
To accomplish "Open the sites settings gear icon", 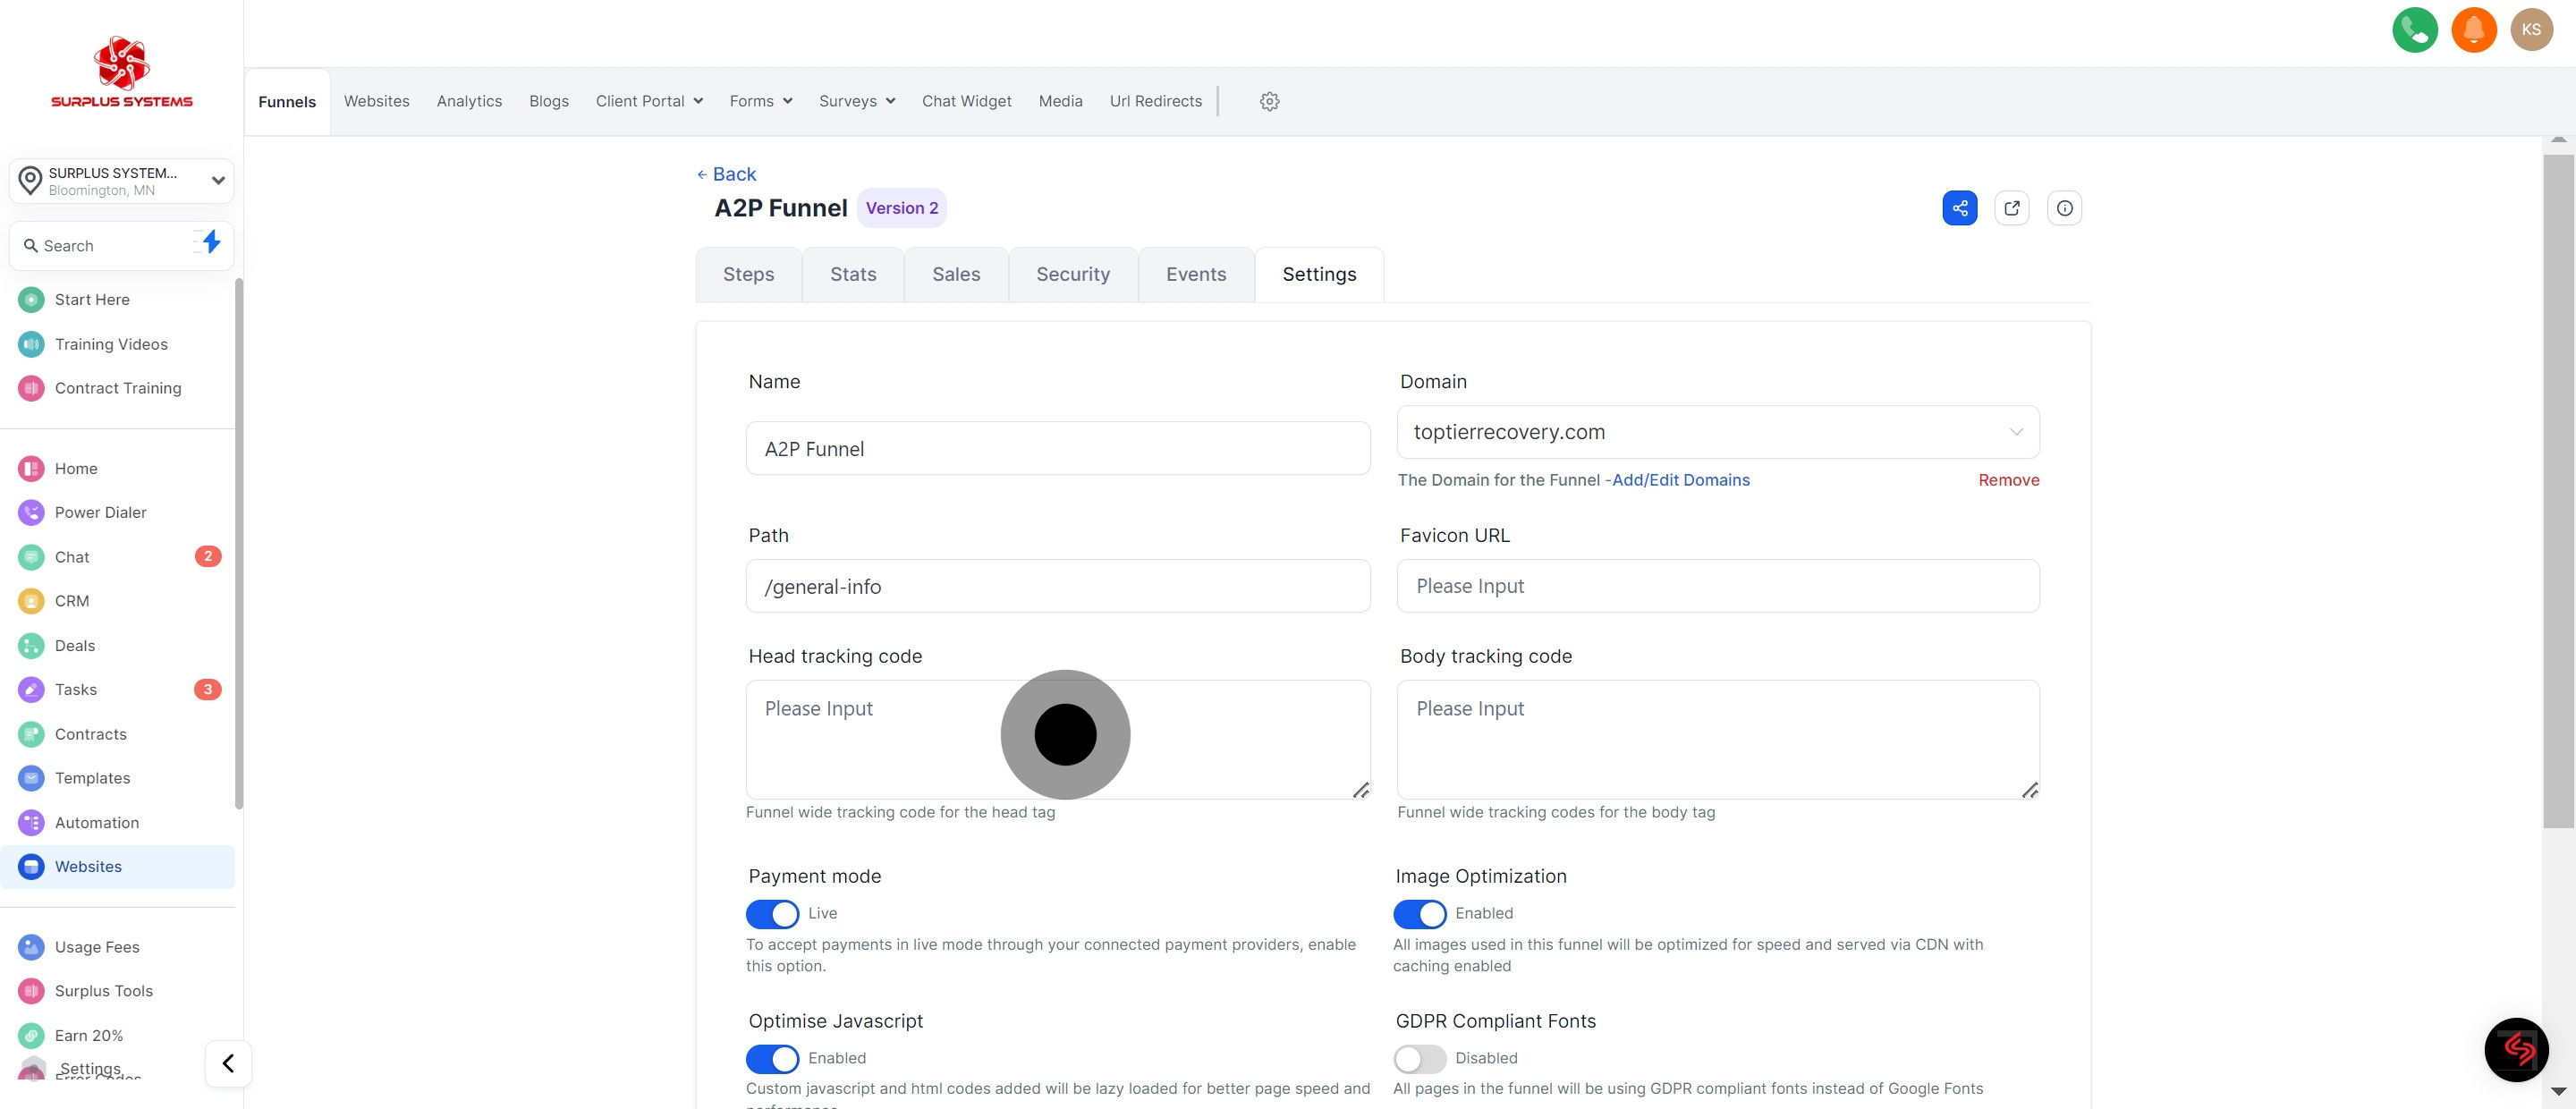I will 1269,101.
